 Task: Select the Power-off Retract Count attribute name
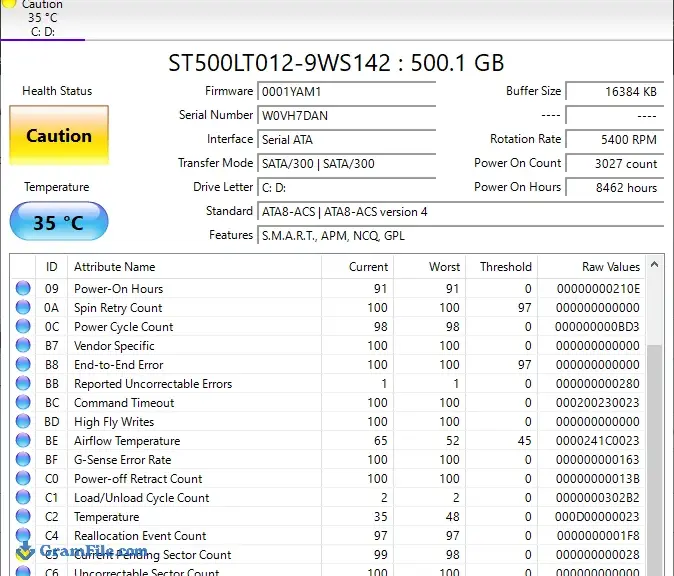pos(138,479)
